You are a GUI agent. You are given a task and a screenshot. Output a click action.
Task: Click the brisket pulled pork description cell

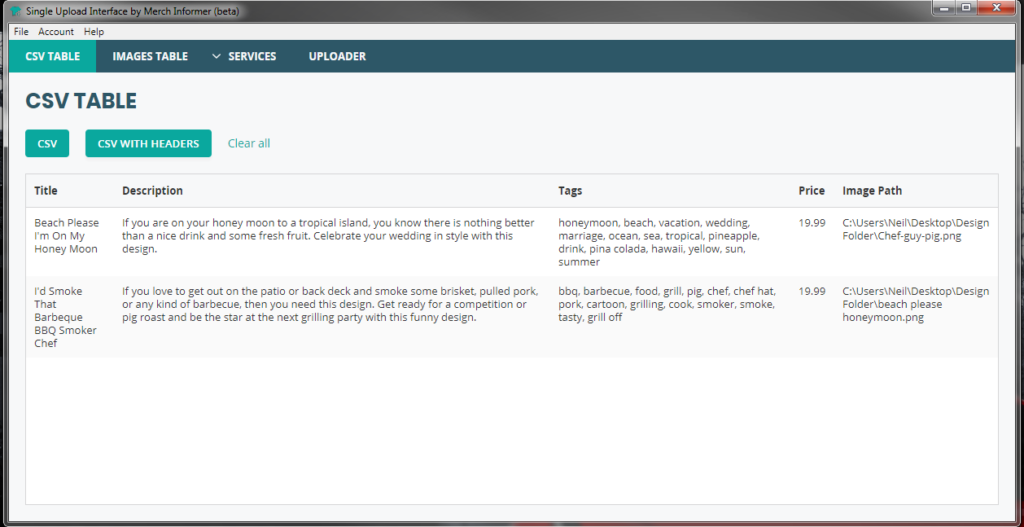[x=330, y=304]
